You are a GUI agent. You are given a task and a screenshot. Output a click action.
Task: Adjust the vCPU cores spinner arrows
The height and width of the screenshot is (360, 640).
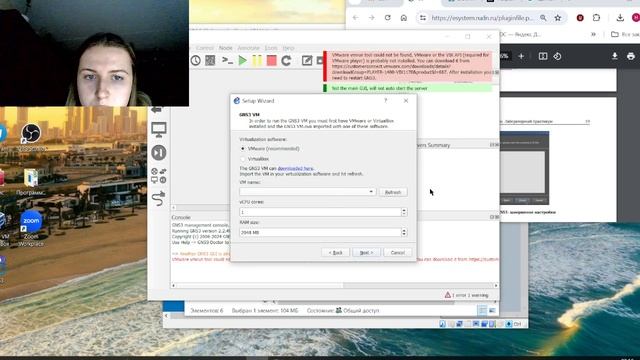[x=404, y=212]
